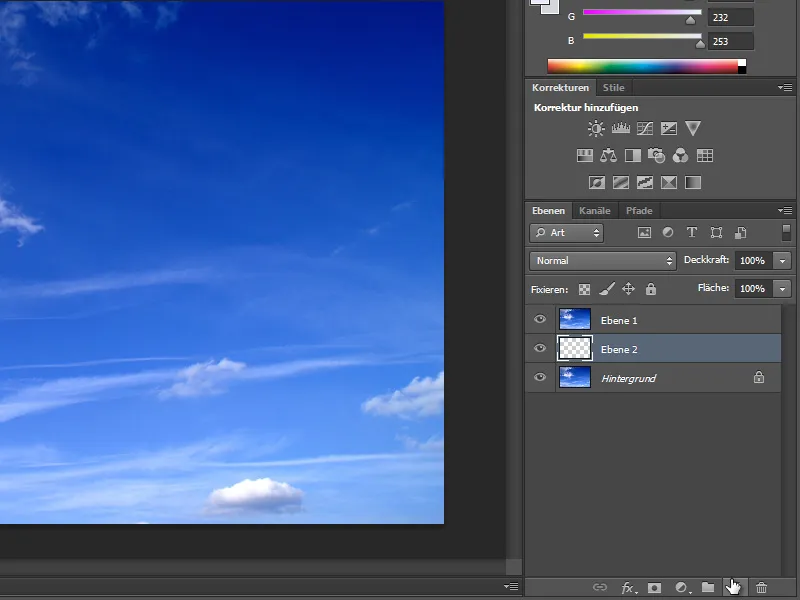Open the Korrekturen panel menu
Viewport: 800px width, 600px height.
tap(785, 87)
